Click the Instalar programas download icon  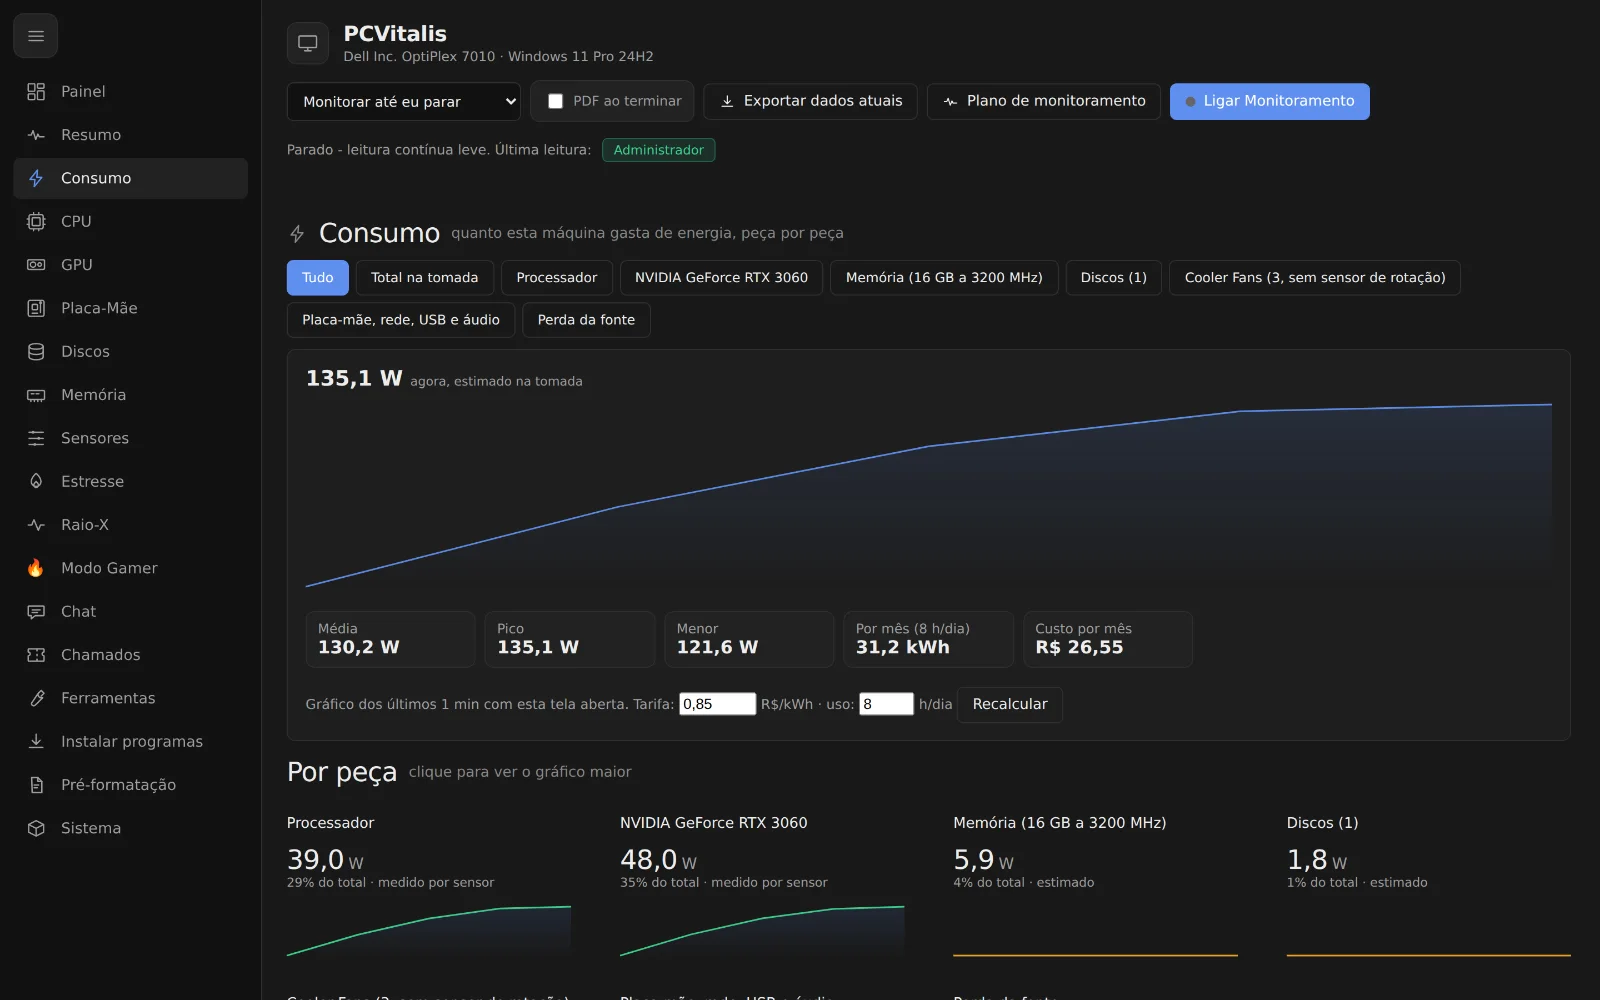pos(36,742)
